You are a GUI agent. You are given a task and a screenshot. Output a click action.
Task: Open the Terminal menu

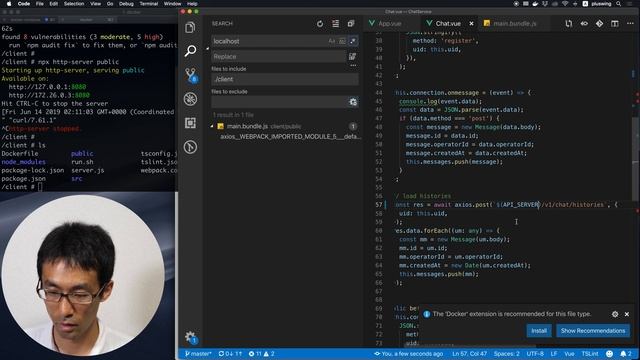pyautogui.click(x=149, y=4)
